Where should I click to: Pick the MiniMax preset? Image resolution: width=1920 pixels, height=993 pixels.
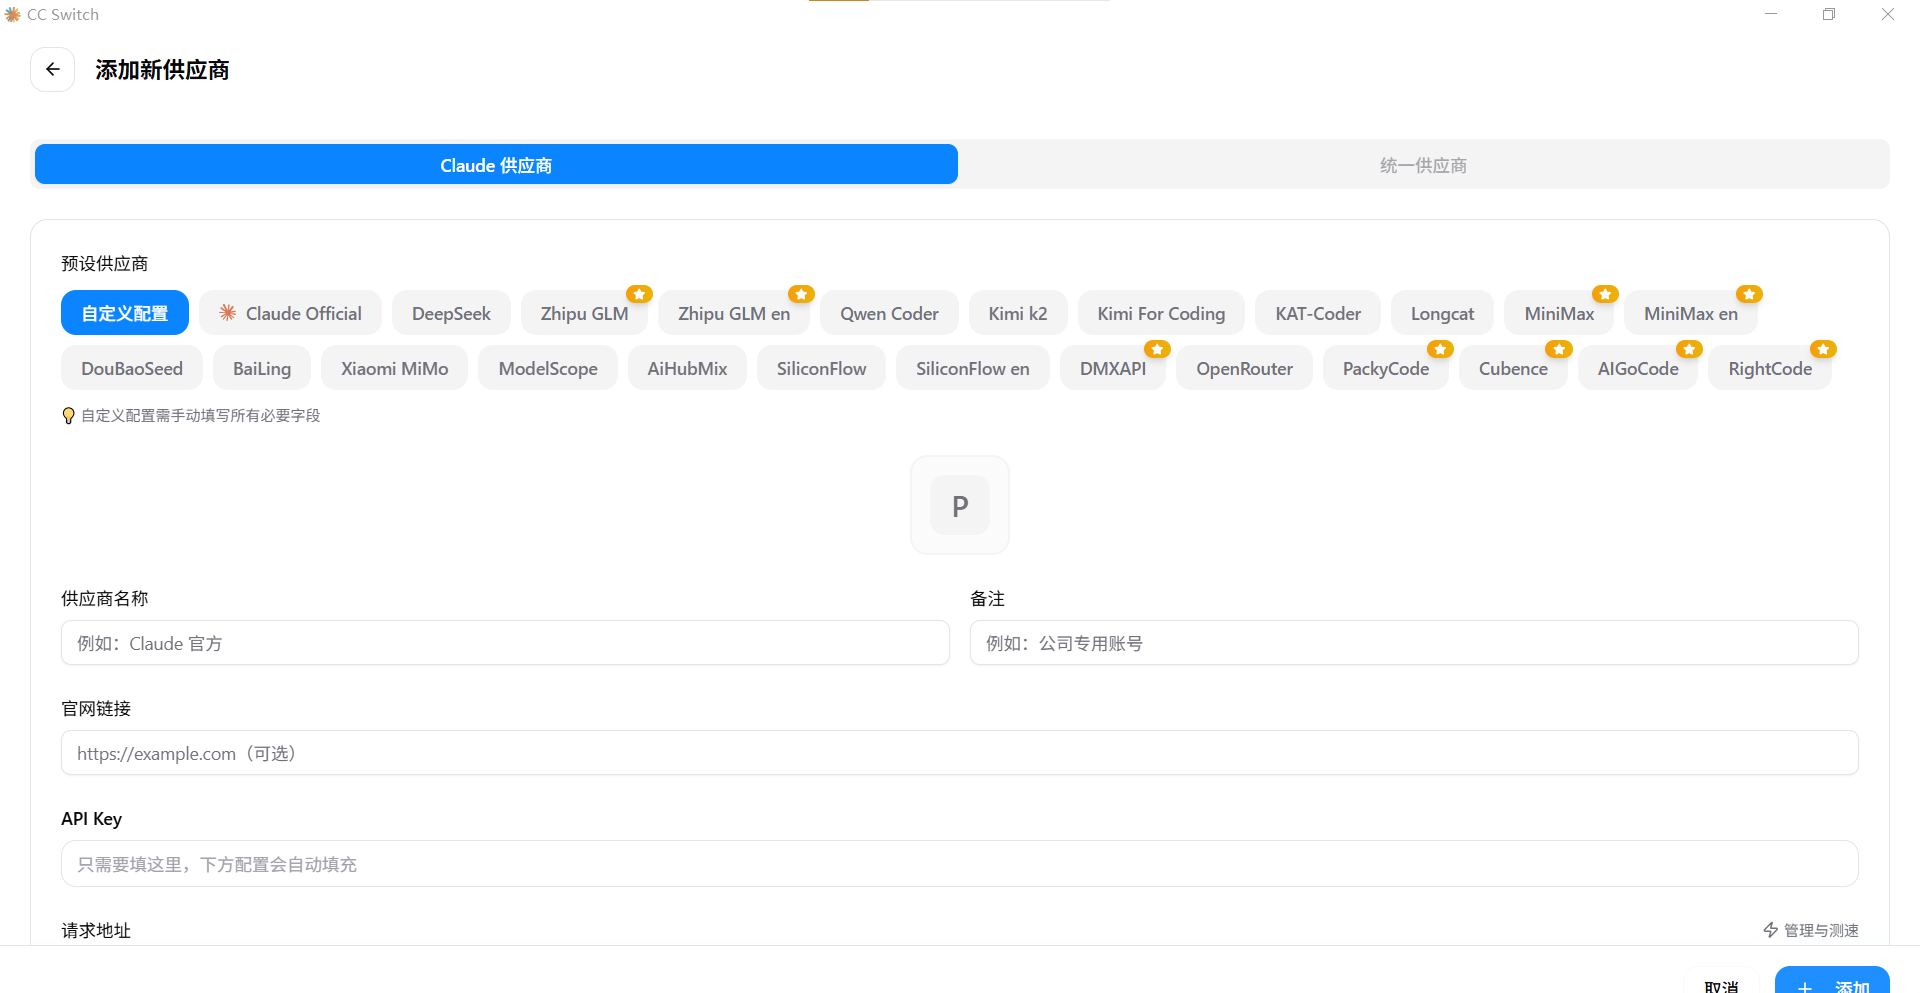click(x=1559, y=313)
